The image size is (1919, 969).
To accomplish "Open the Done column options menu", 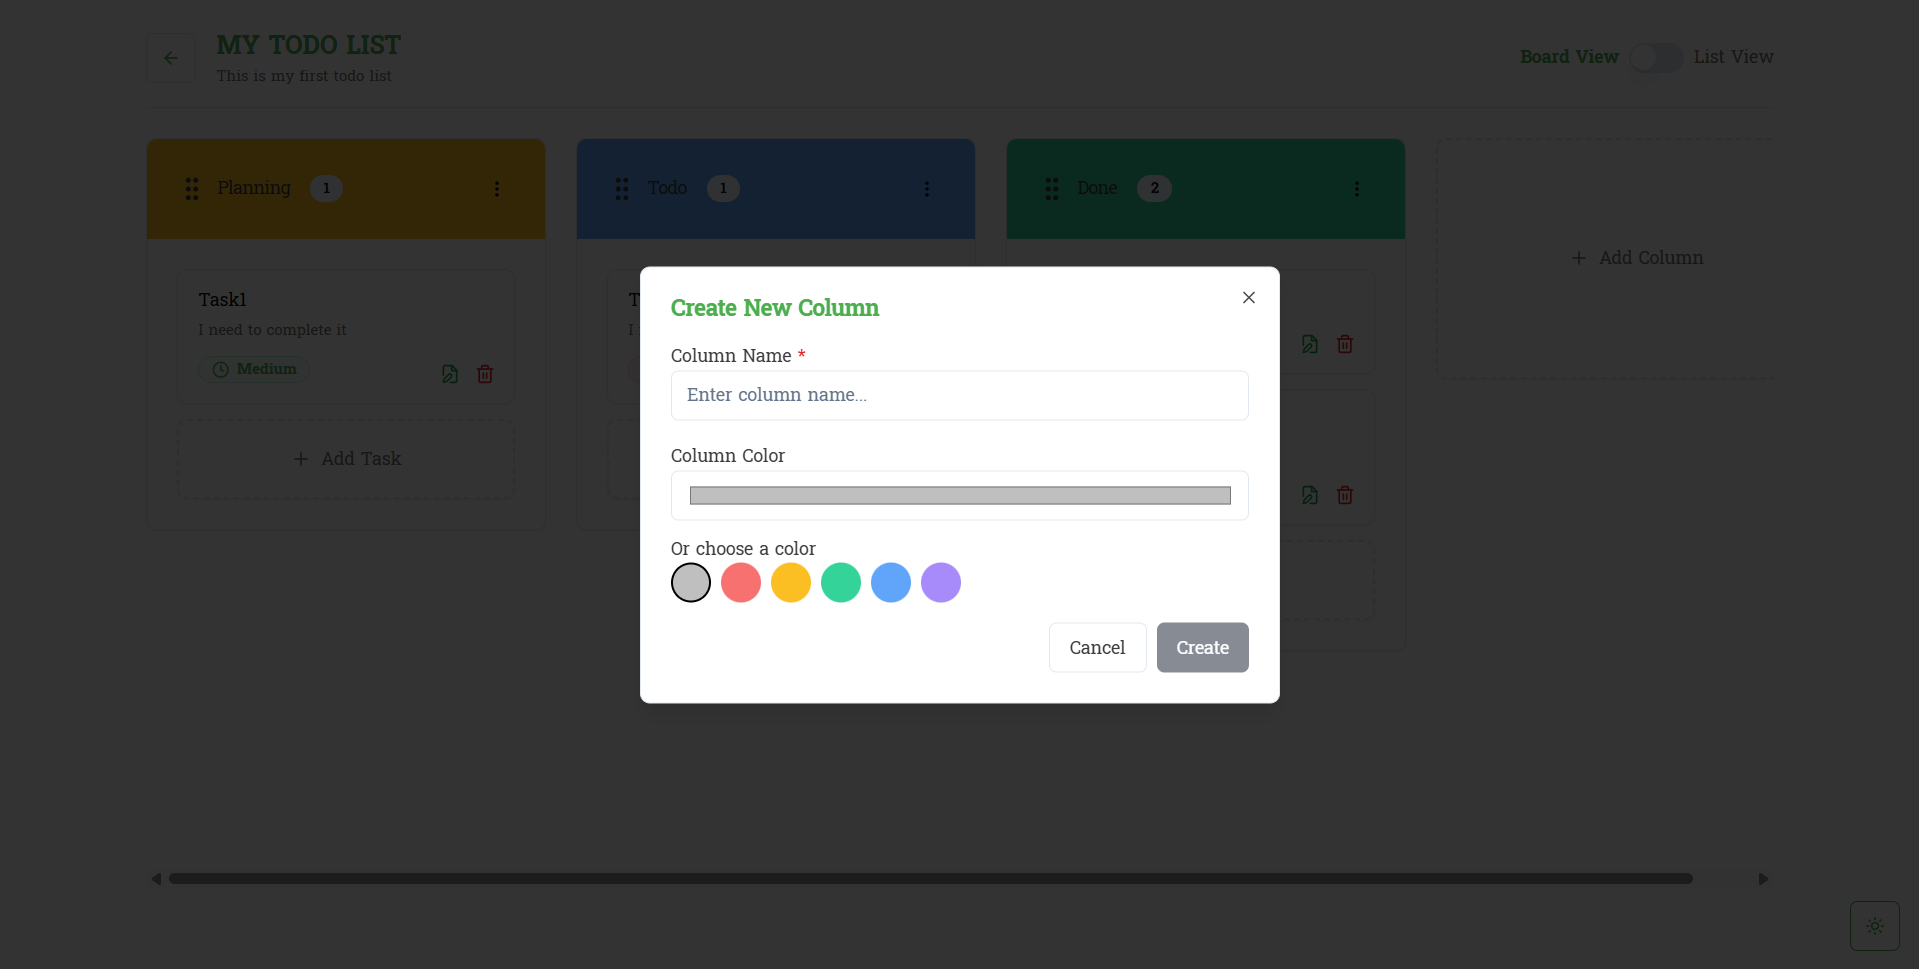I will point(1357,189).
